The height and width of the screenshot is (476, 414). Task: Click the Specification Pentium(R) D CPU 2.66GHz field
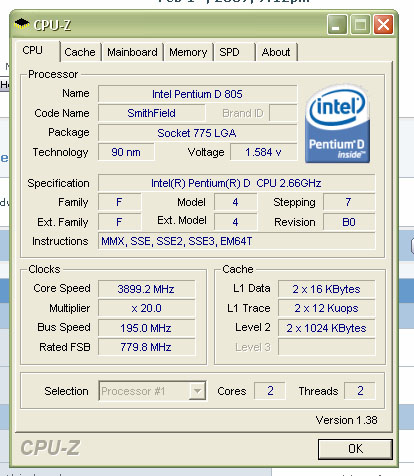click(236, 183)
